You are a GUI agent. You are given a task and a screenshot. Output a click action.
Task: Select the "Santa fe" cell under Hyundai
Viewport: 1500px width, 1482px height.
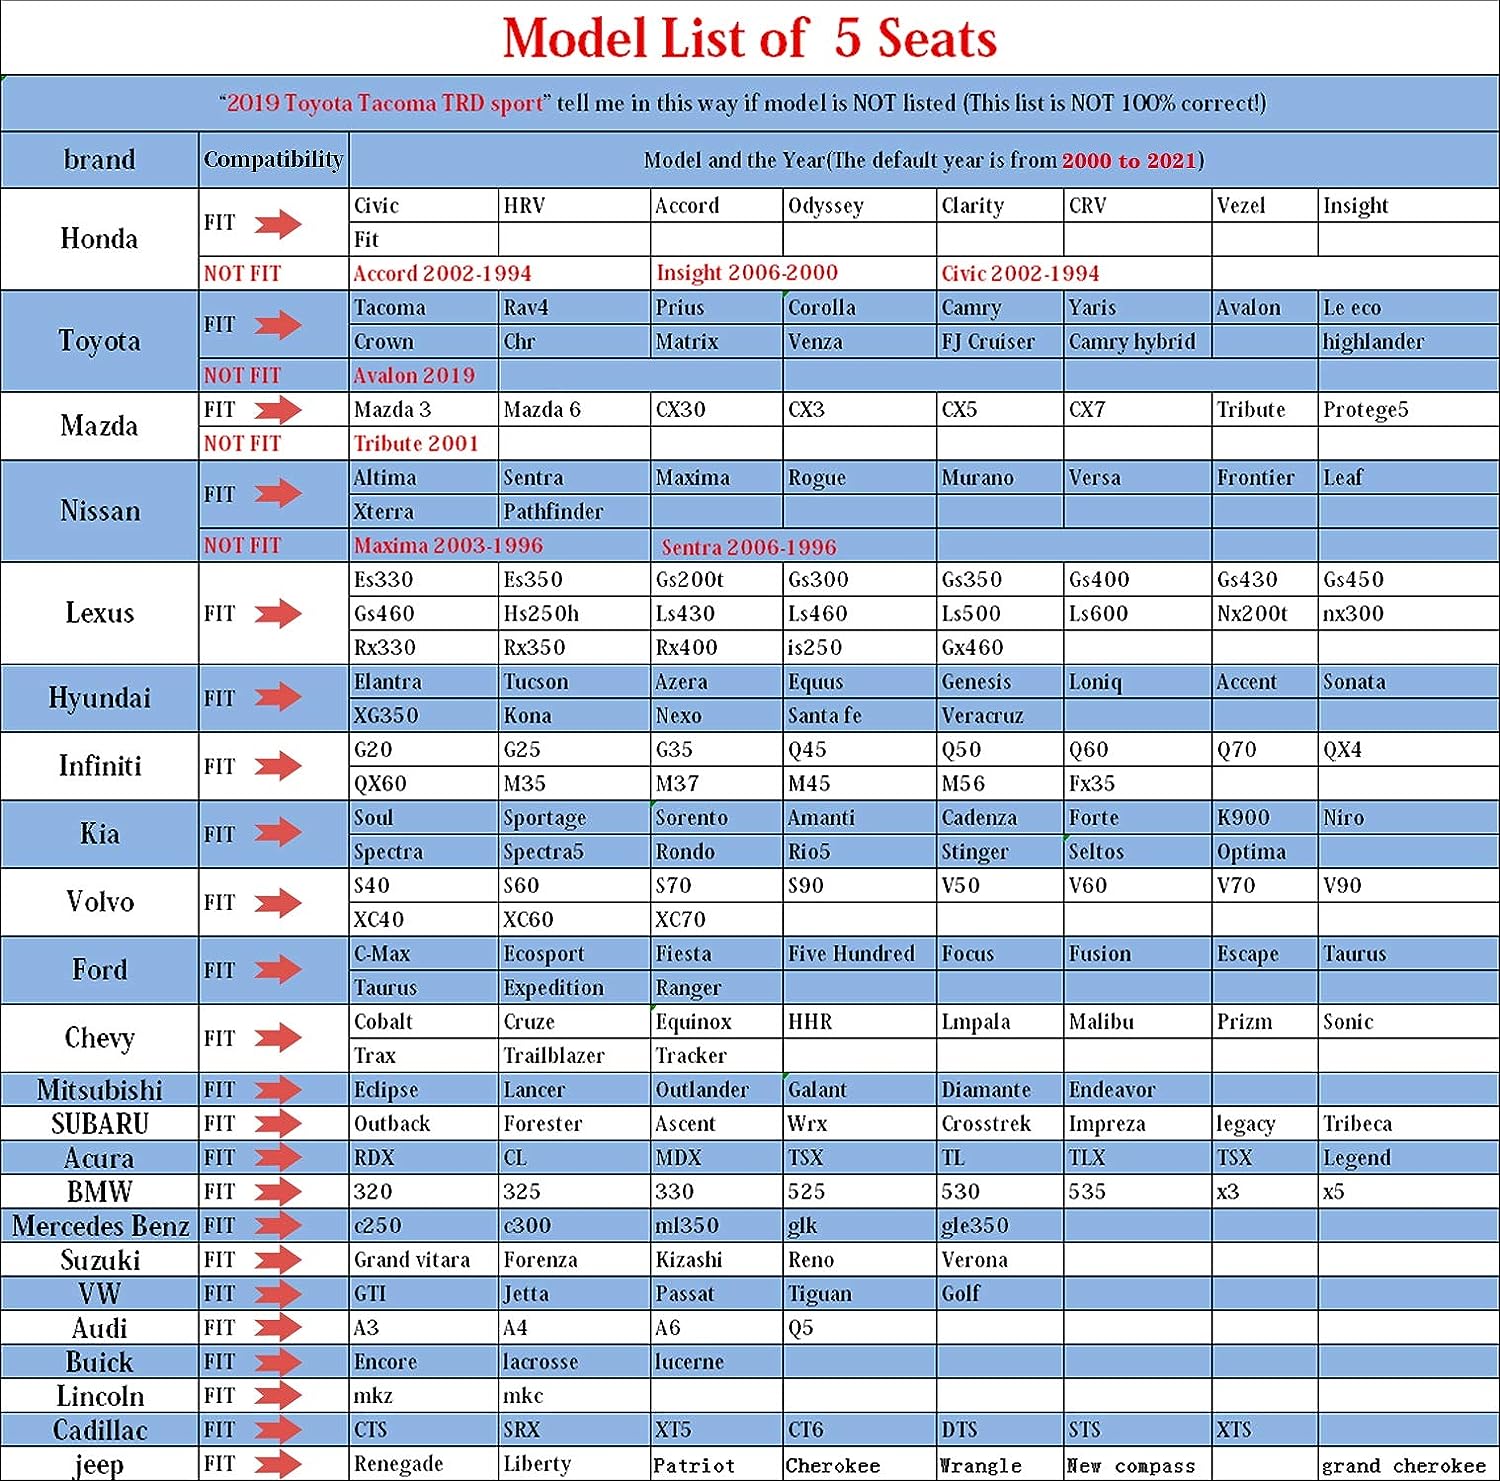coord(824,716)
